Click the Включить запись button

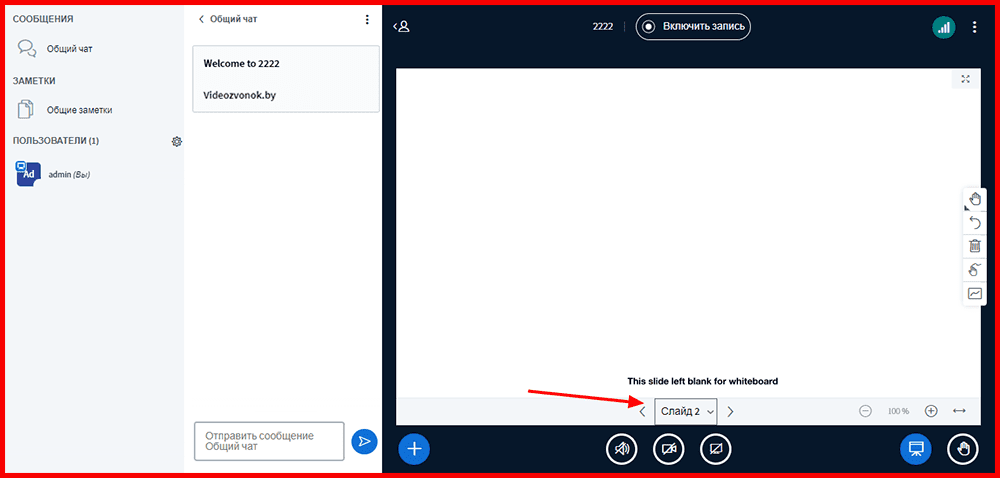point(694,26)
